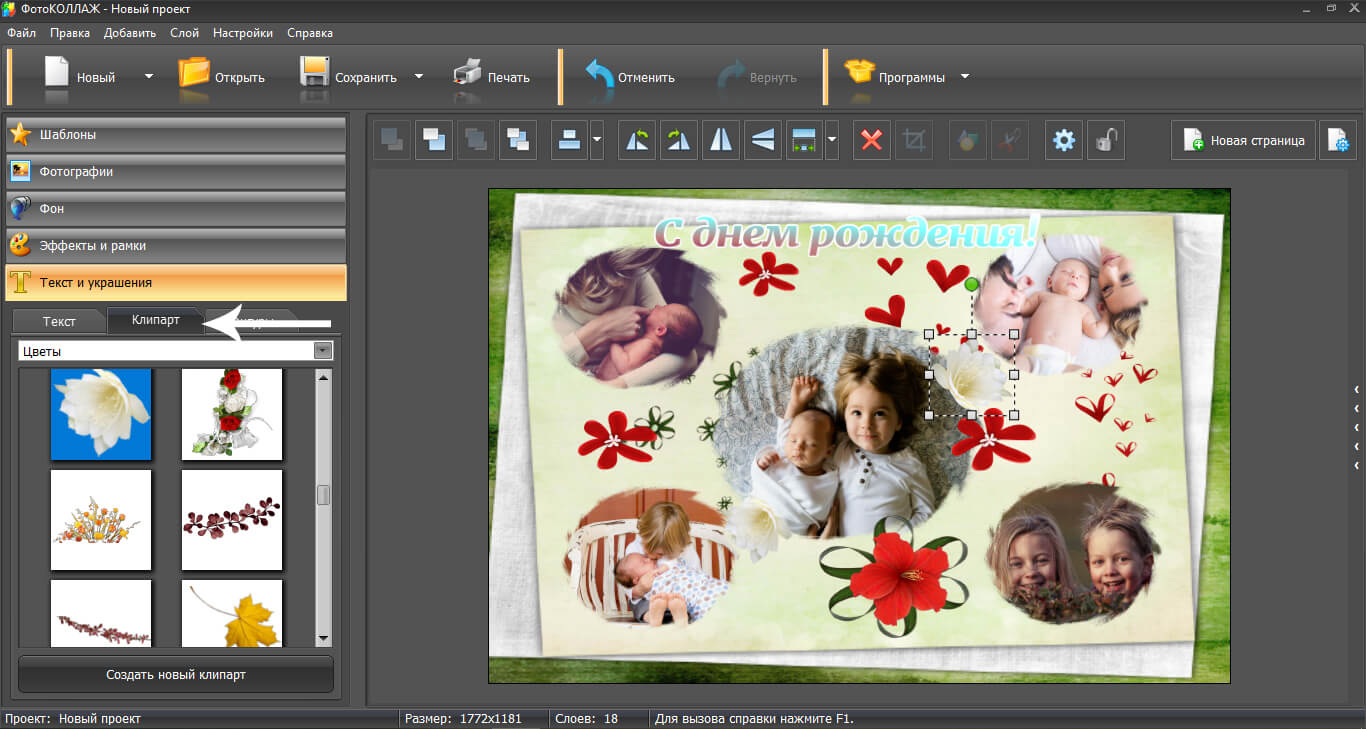Viewport: 1366px width, 729px height.
Task: Expand the dropdown arrow next to Сохранить
Action: point(419,76)
